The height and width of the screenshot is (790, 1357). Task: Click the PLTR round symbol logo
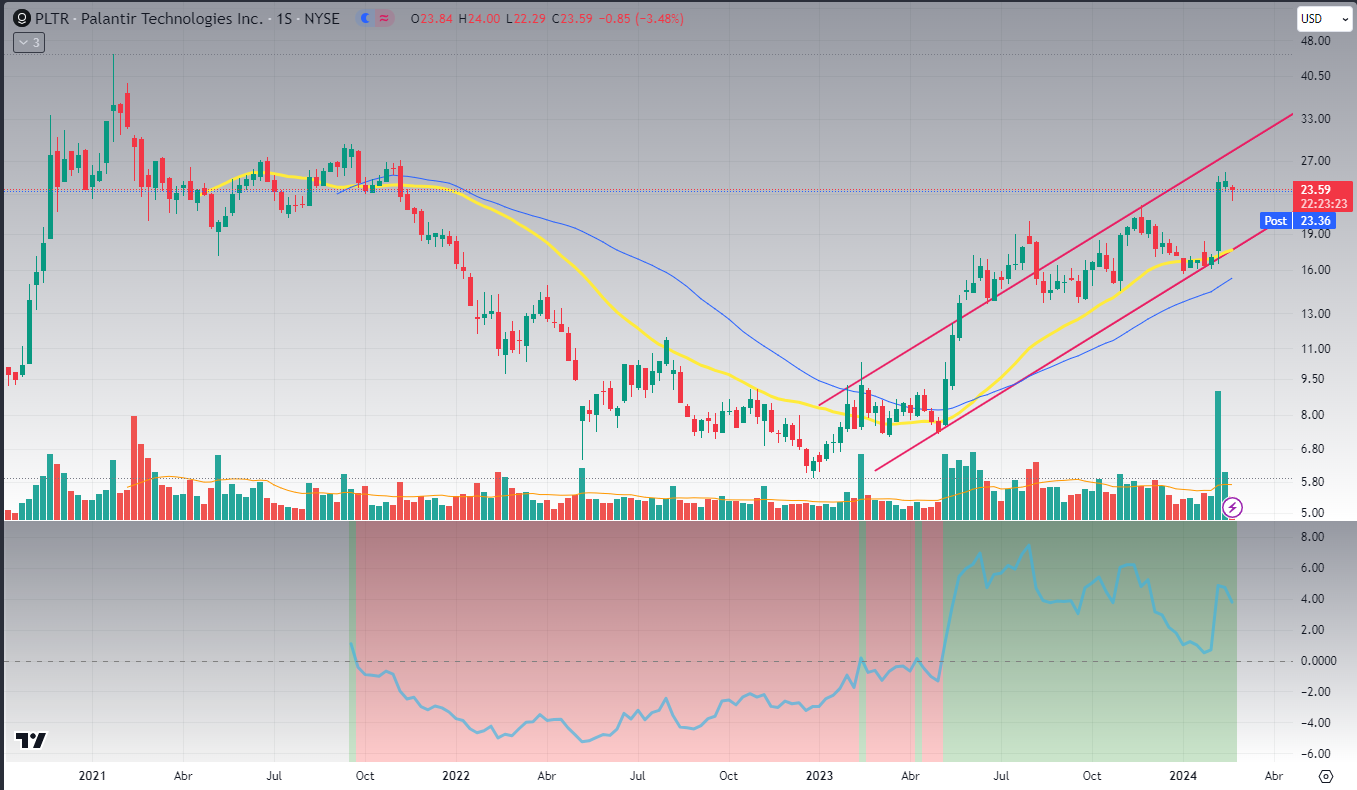[21, 19]
